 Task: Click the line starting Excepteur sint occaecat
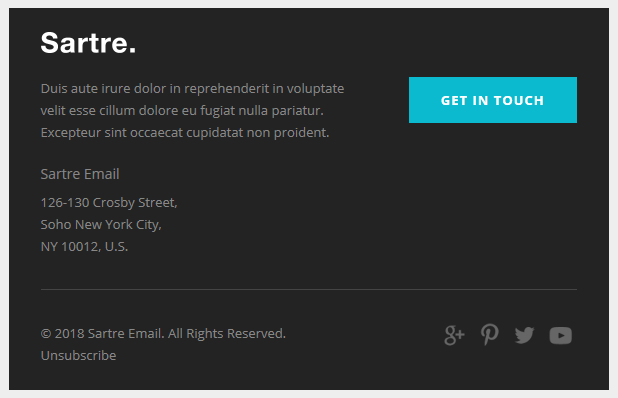185,133
